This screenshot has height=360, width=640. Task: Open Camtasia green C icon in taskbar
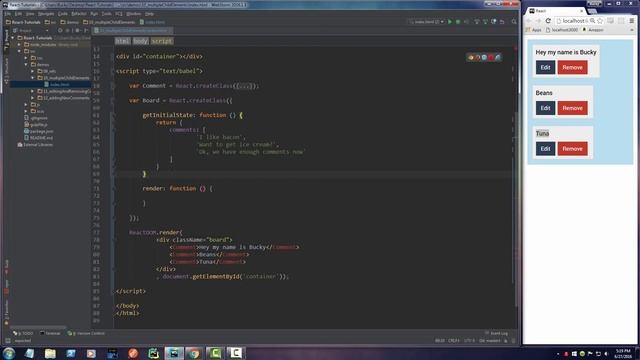pyautogui.click(x=215, y=353)
